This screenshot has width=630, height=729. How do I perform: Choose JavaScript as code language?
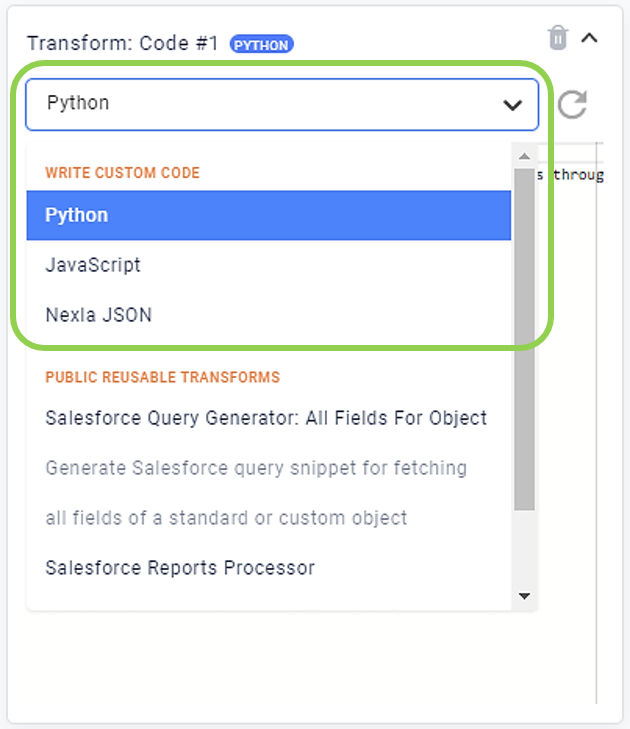click(269, 265)
